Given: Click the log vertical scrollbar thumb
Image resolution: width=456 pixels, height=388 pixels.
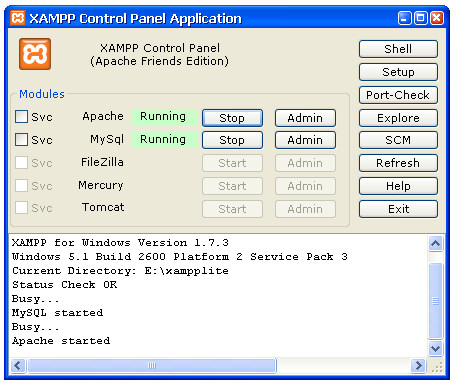Looking at the screenshot, I should tap(435, 301).
